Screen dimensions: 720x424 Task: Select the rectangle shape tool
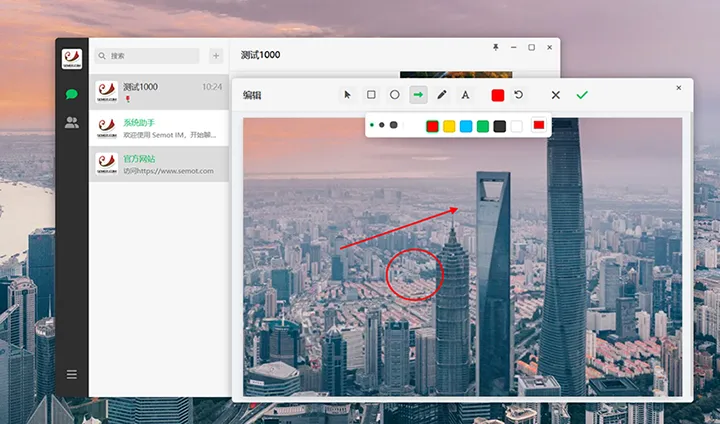[371, 95]
